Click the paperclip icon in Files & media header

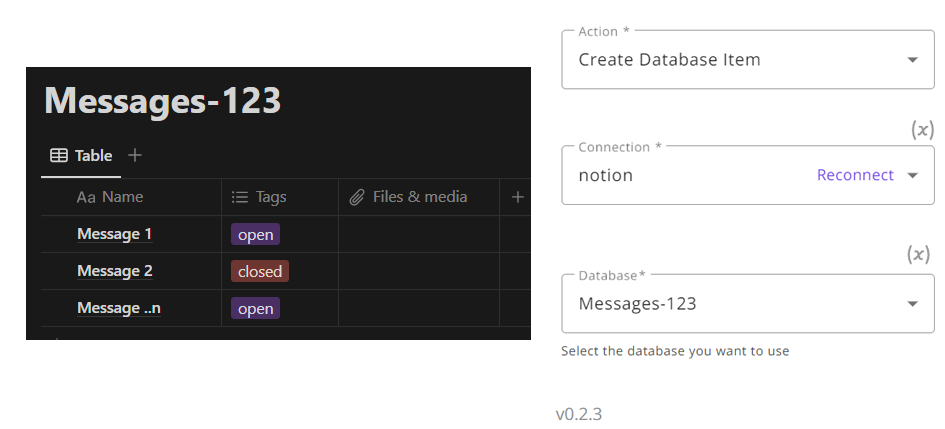click(x=357, y=197)
